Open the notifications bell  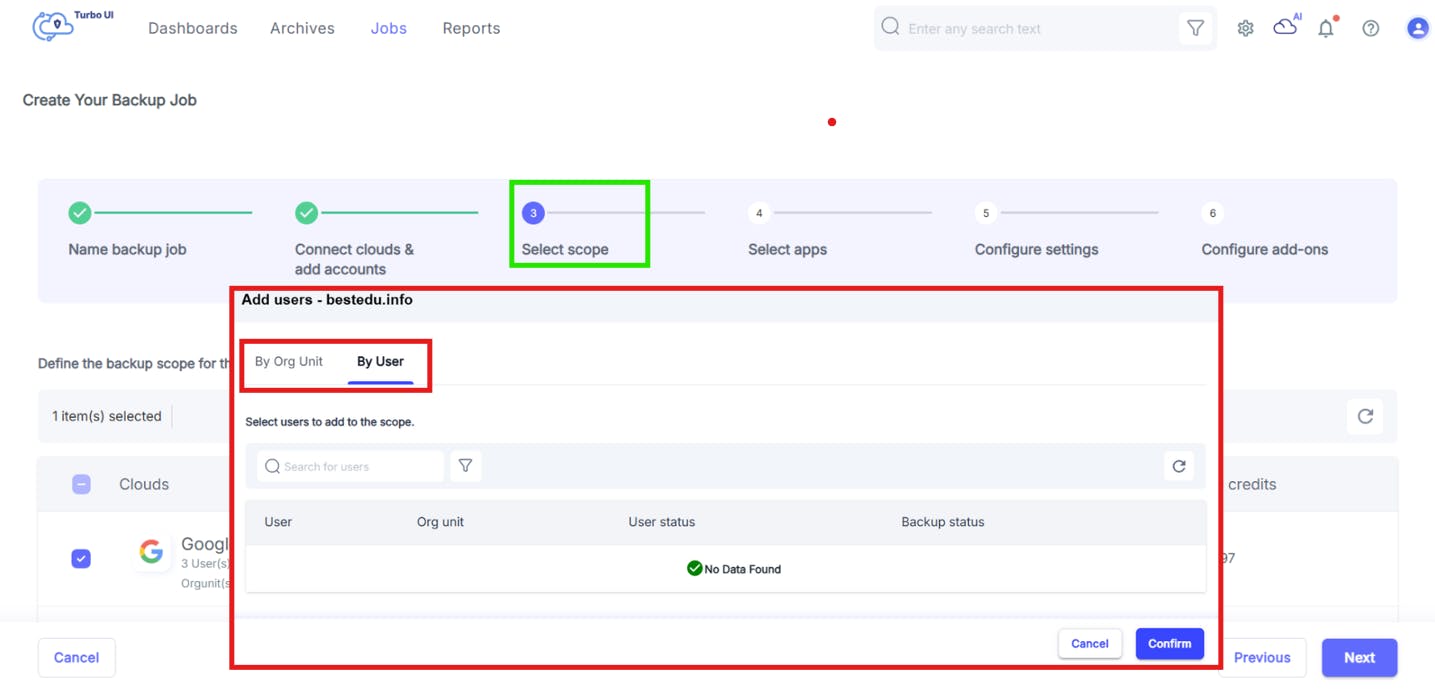point(1326,29)
